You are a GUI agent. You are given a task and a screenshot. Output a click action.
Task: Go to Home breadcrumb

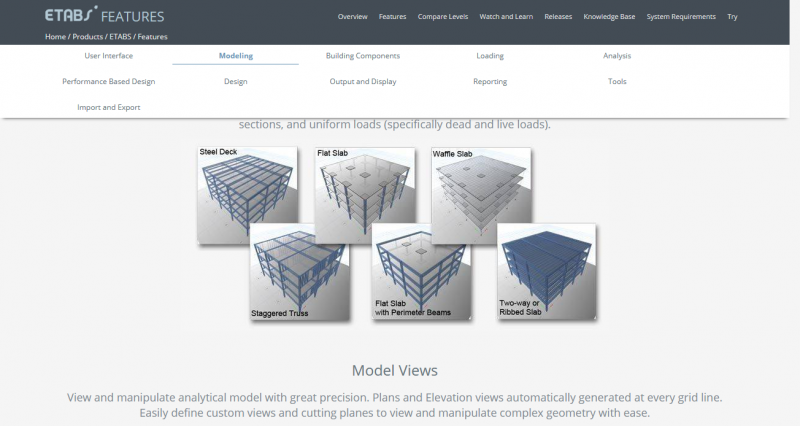click(x=55, y=37)
